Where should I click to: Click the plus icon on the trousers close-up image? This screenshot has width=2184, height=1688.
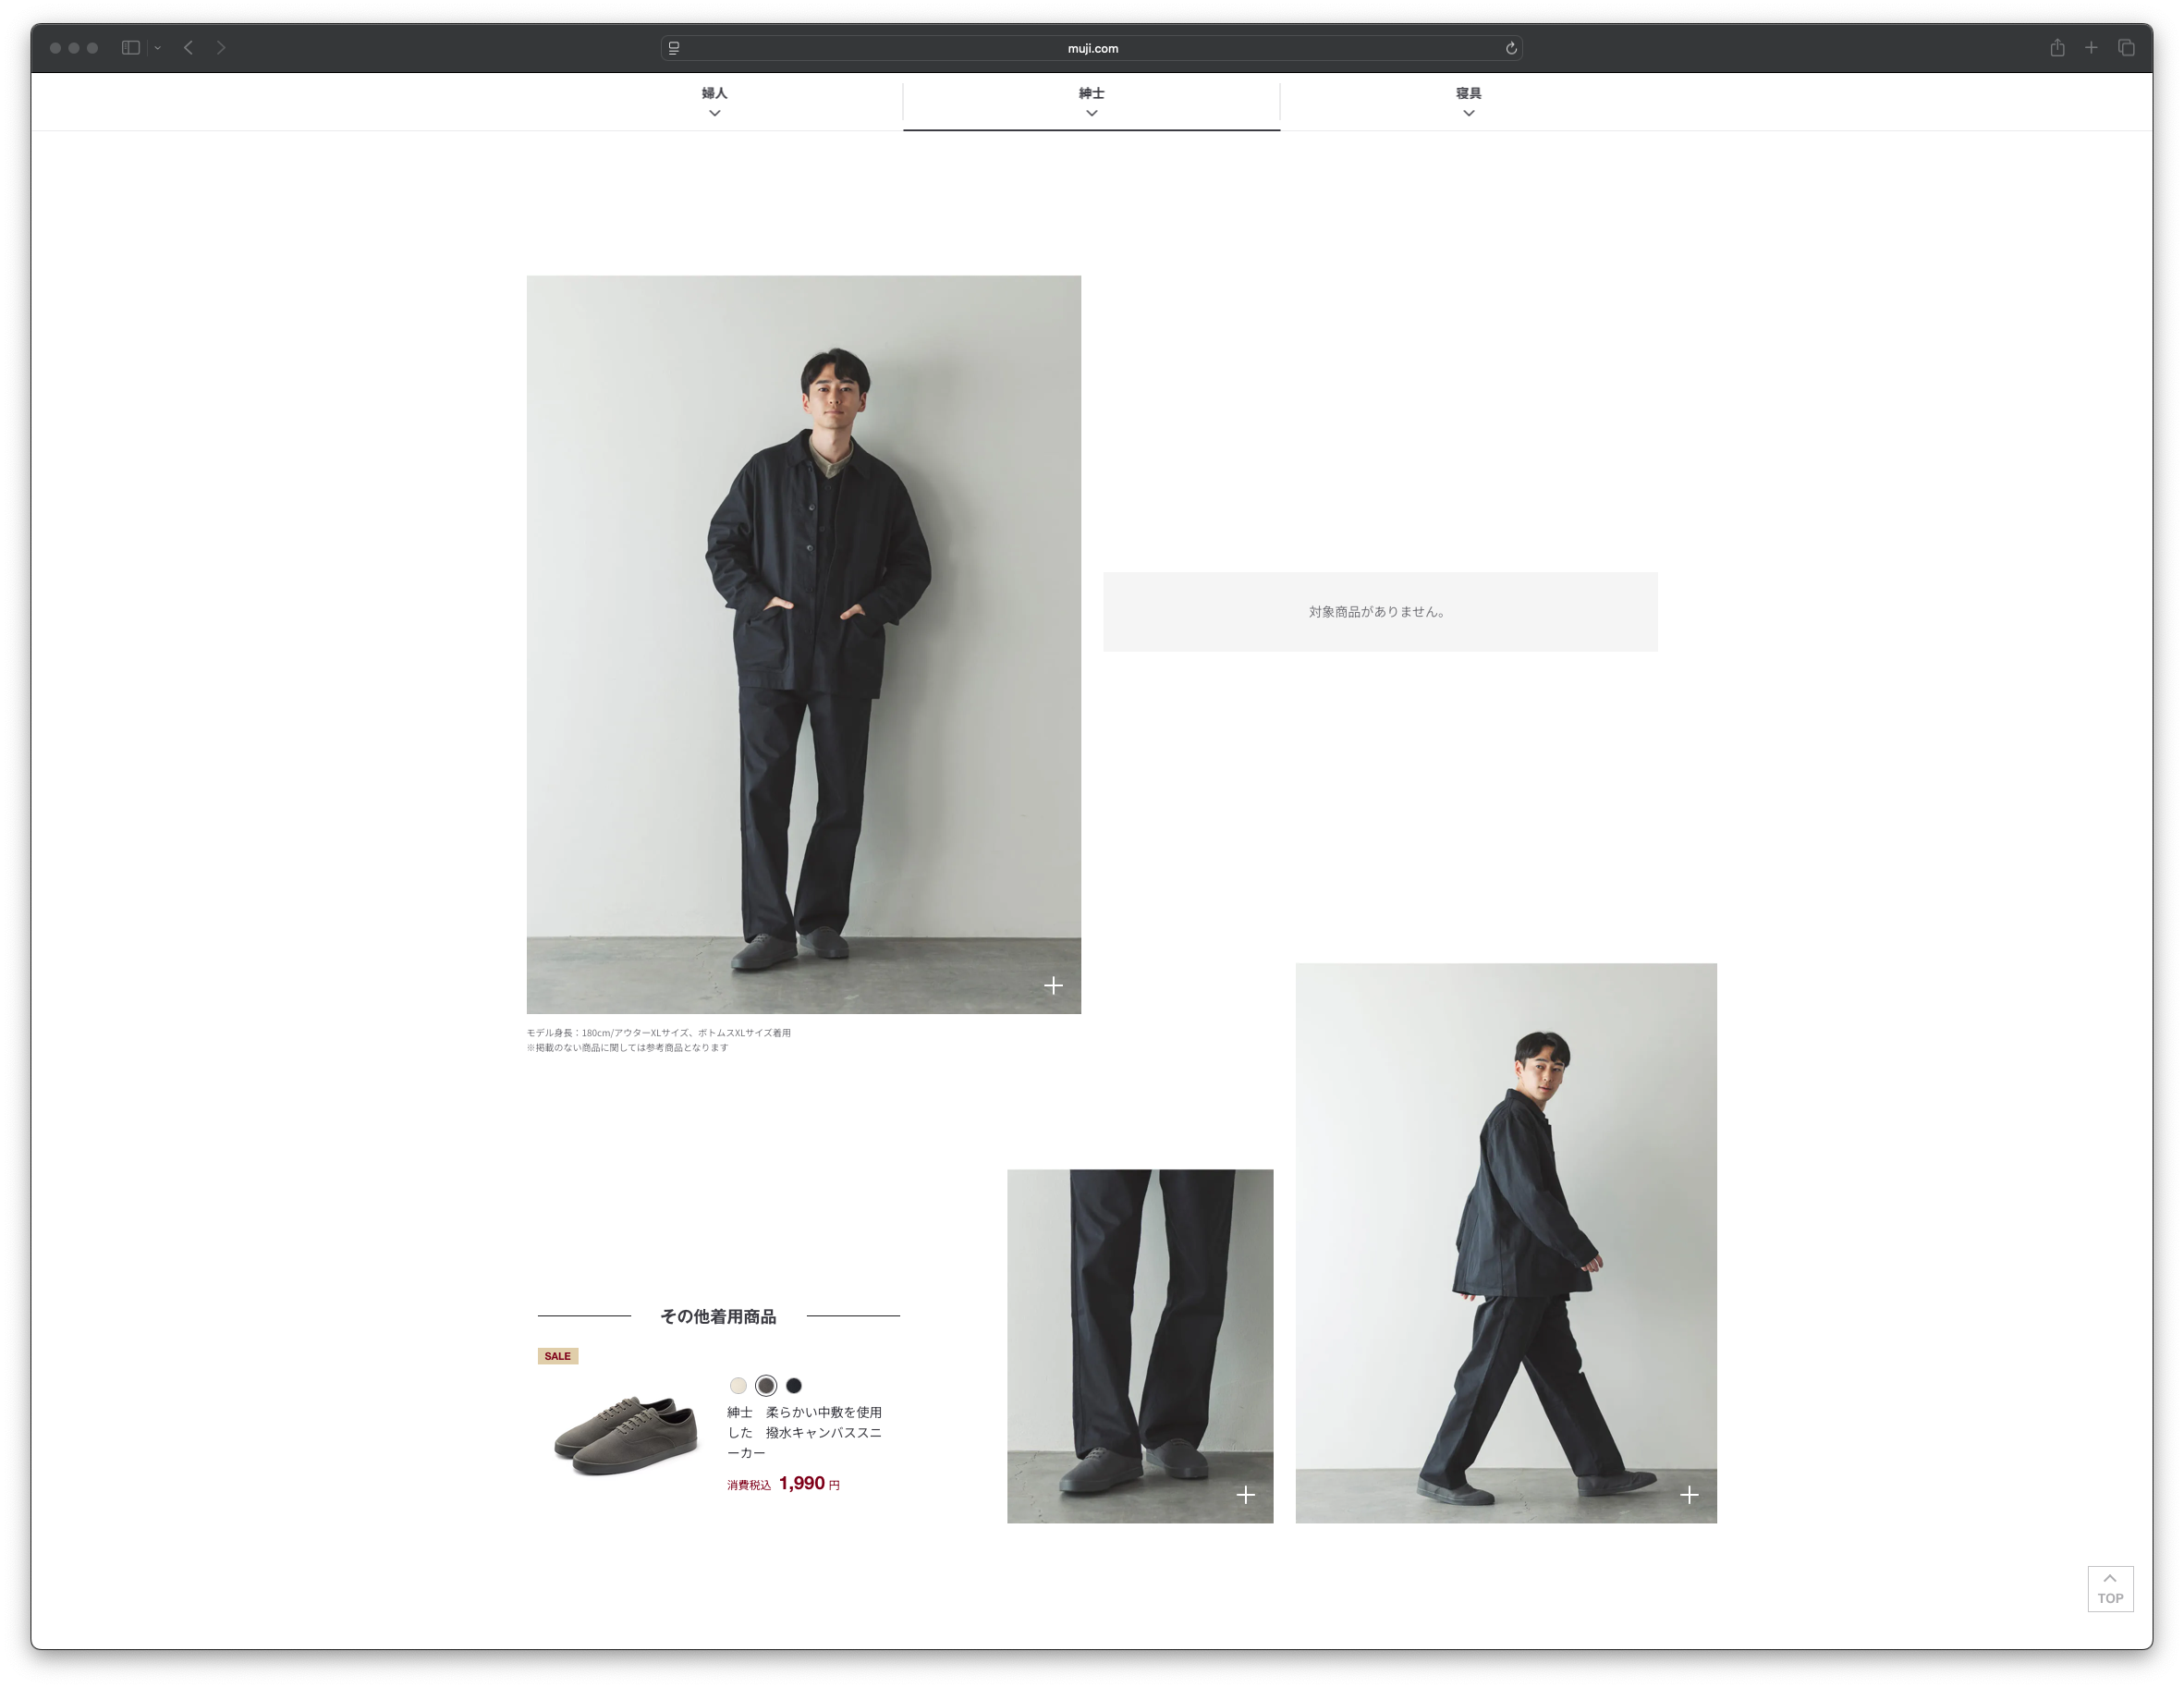pyautogui.click(x=1246, y=1494)
